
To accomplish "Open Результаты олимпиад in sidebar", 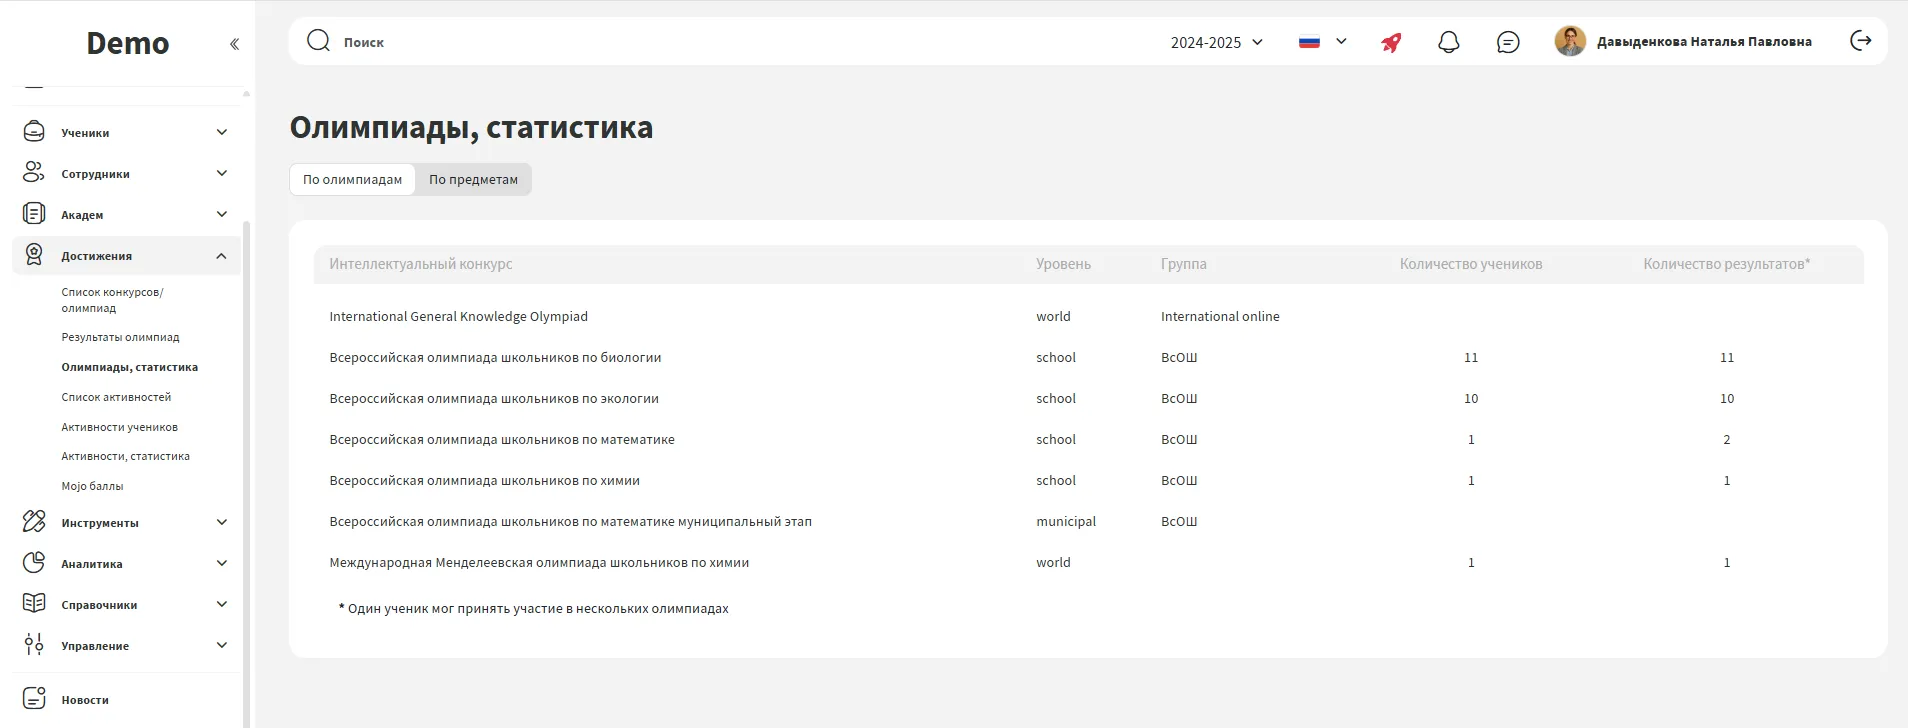I will [x=120, y=337].
